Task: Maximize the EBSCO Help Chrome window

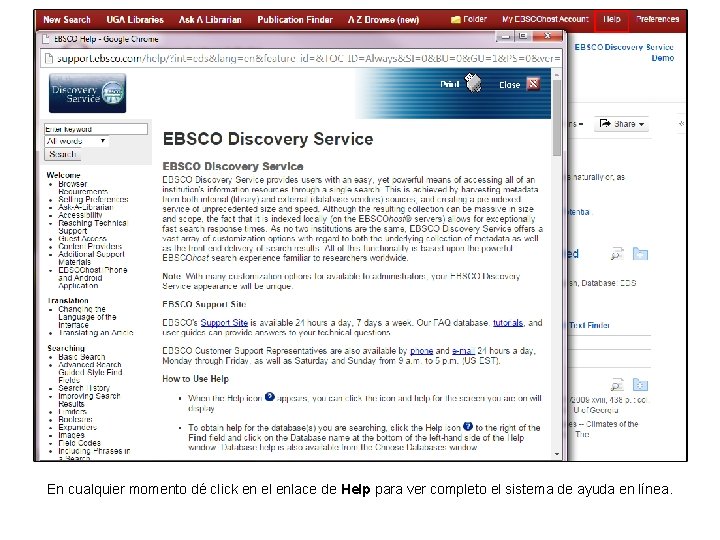Action: pos(523,36)
